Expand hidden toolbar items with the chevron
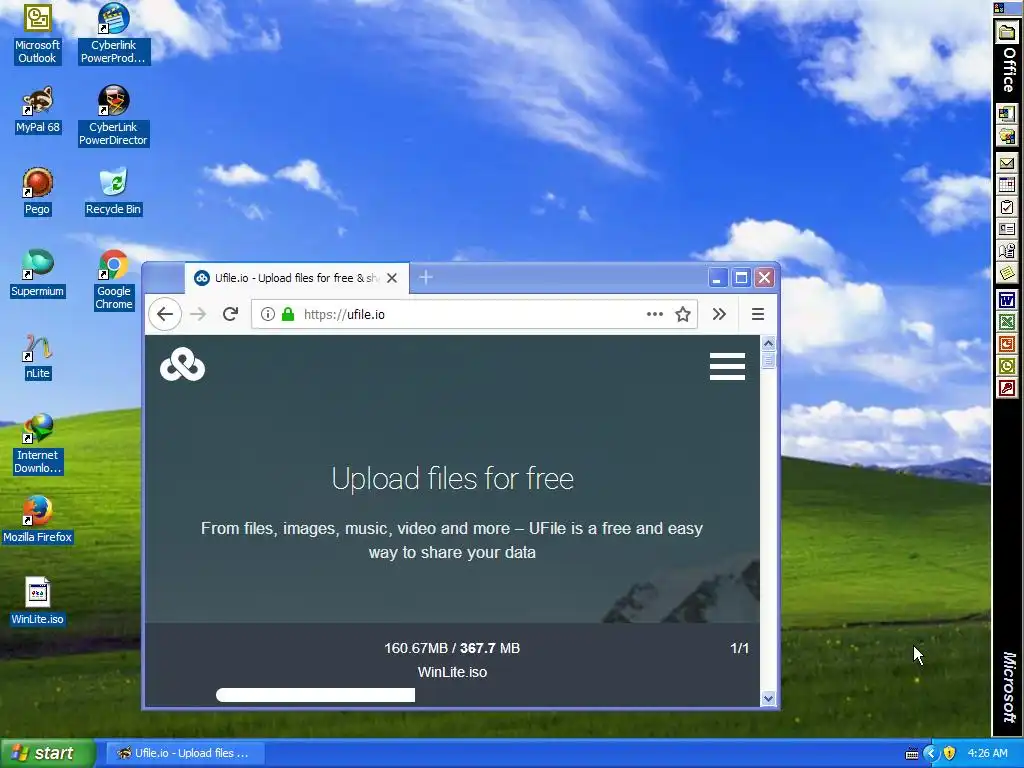Screen dimensions: 1024x768 click(719, 314)
